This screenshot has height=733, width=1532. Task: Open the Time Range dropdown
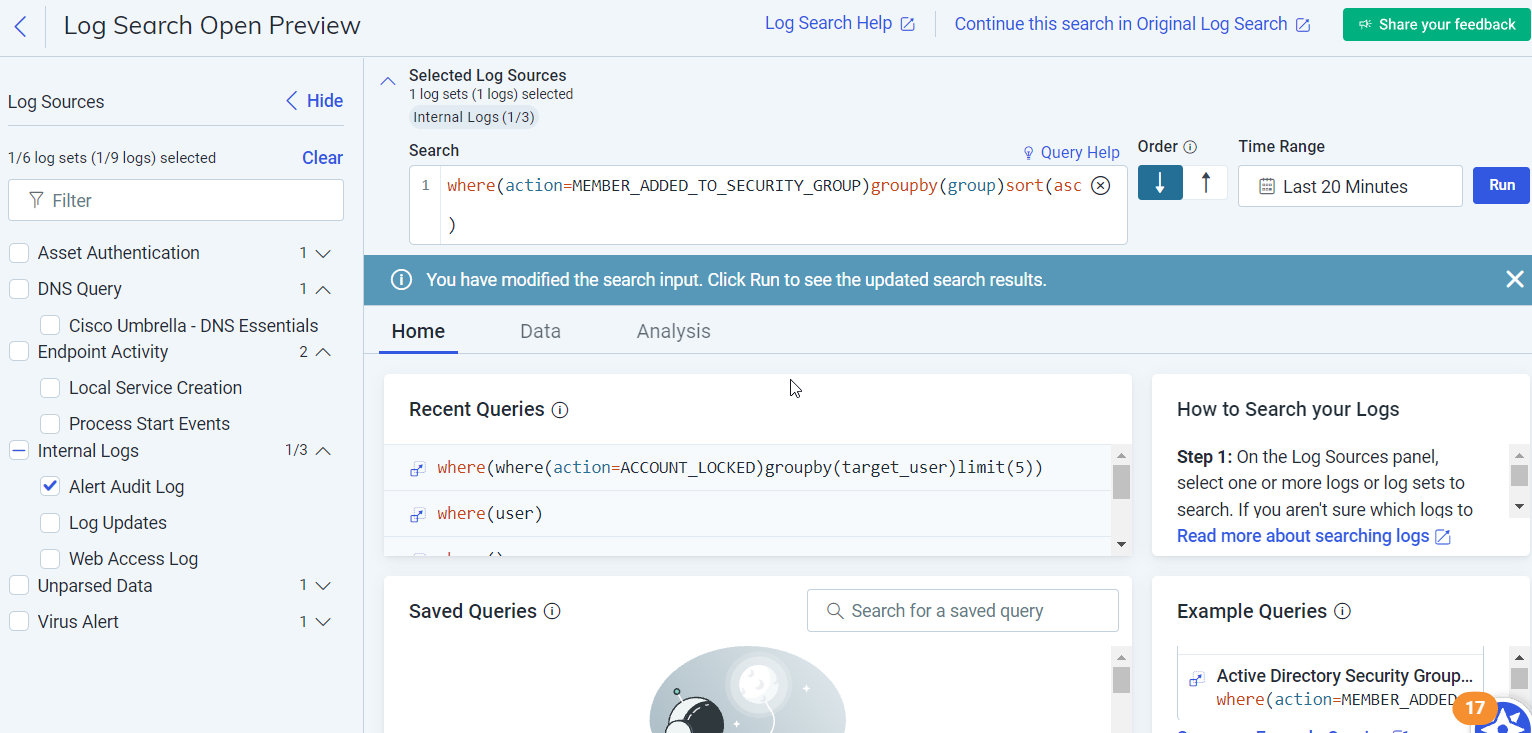1349,187
